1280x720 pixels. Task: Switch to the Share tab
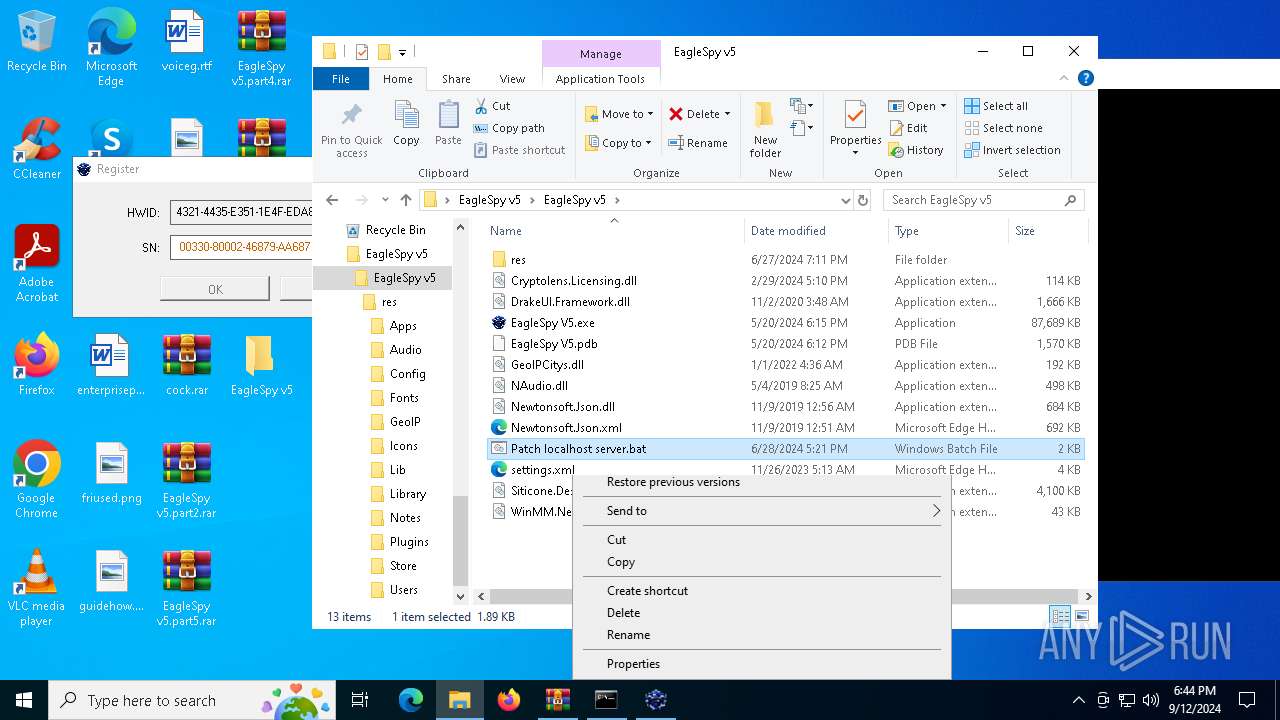pos(456,79)
